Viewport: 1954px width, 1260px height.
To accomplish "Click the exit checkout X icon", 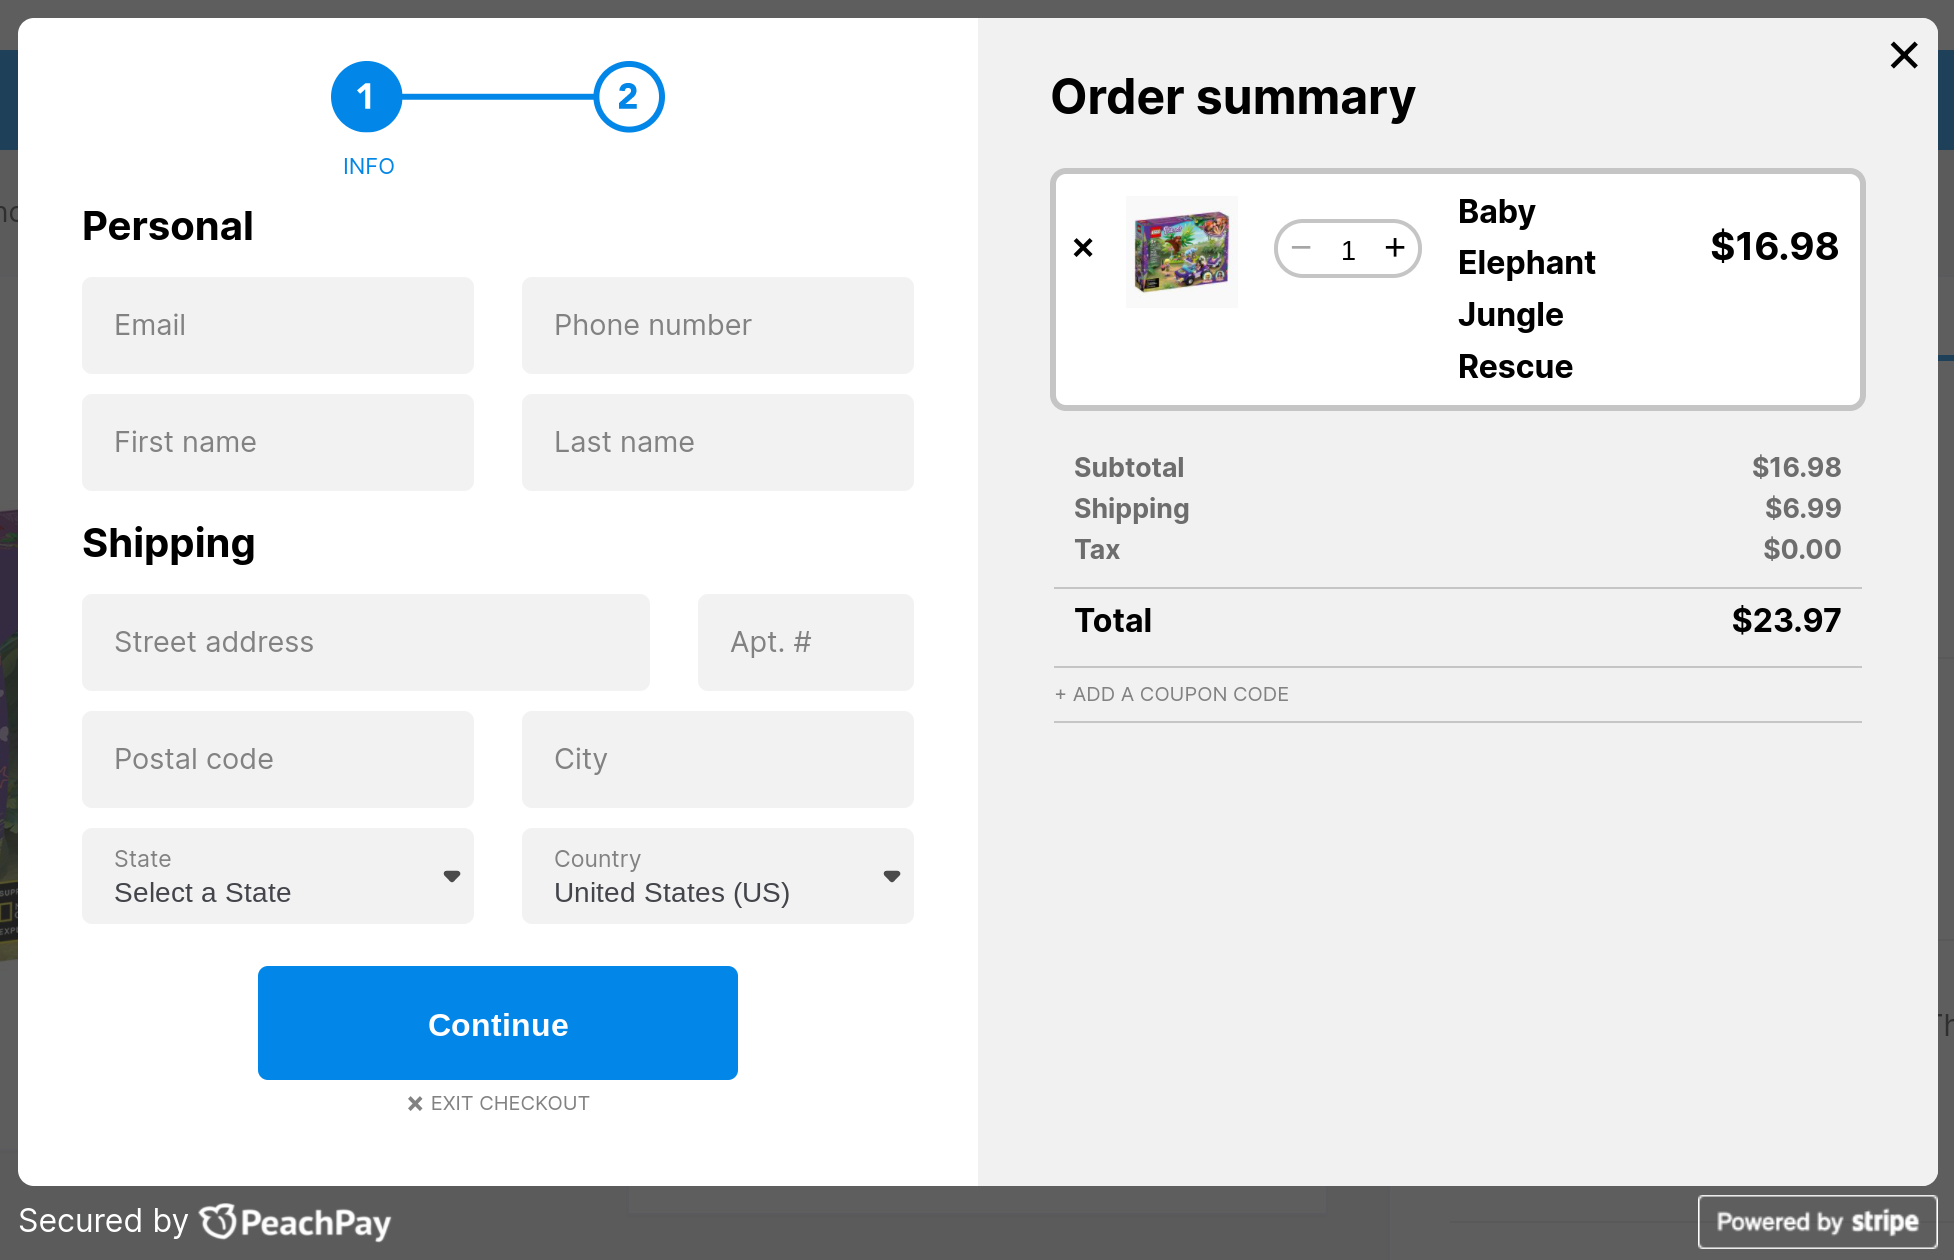I will pos(413,1102).
